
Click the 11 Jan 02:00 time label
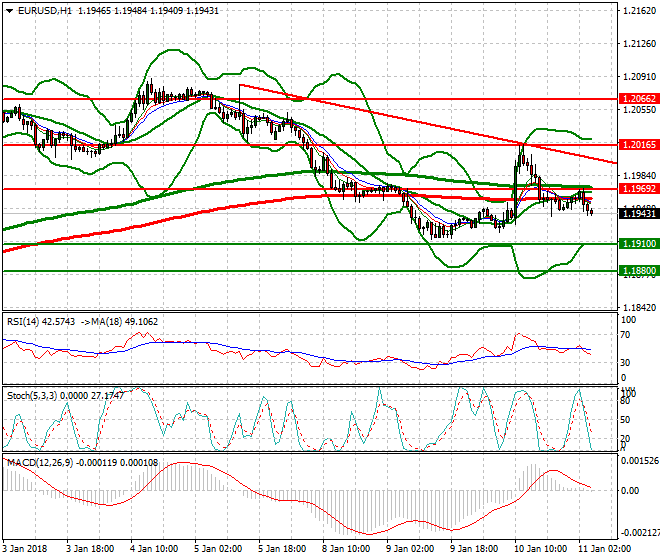603,549
